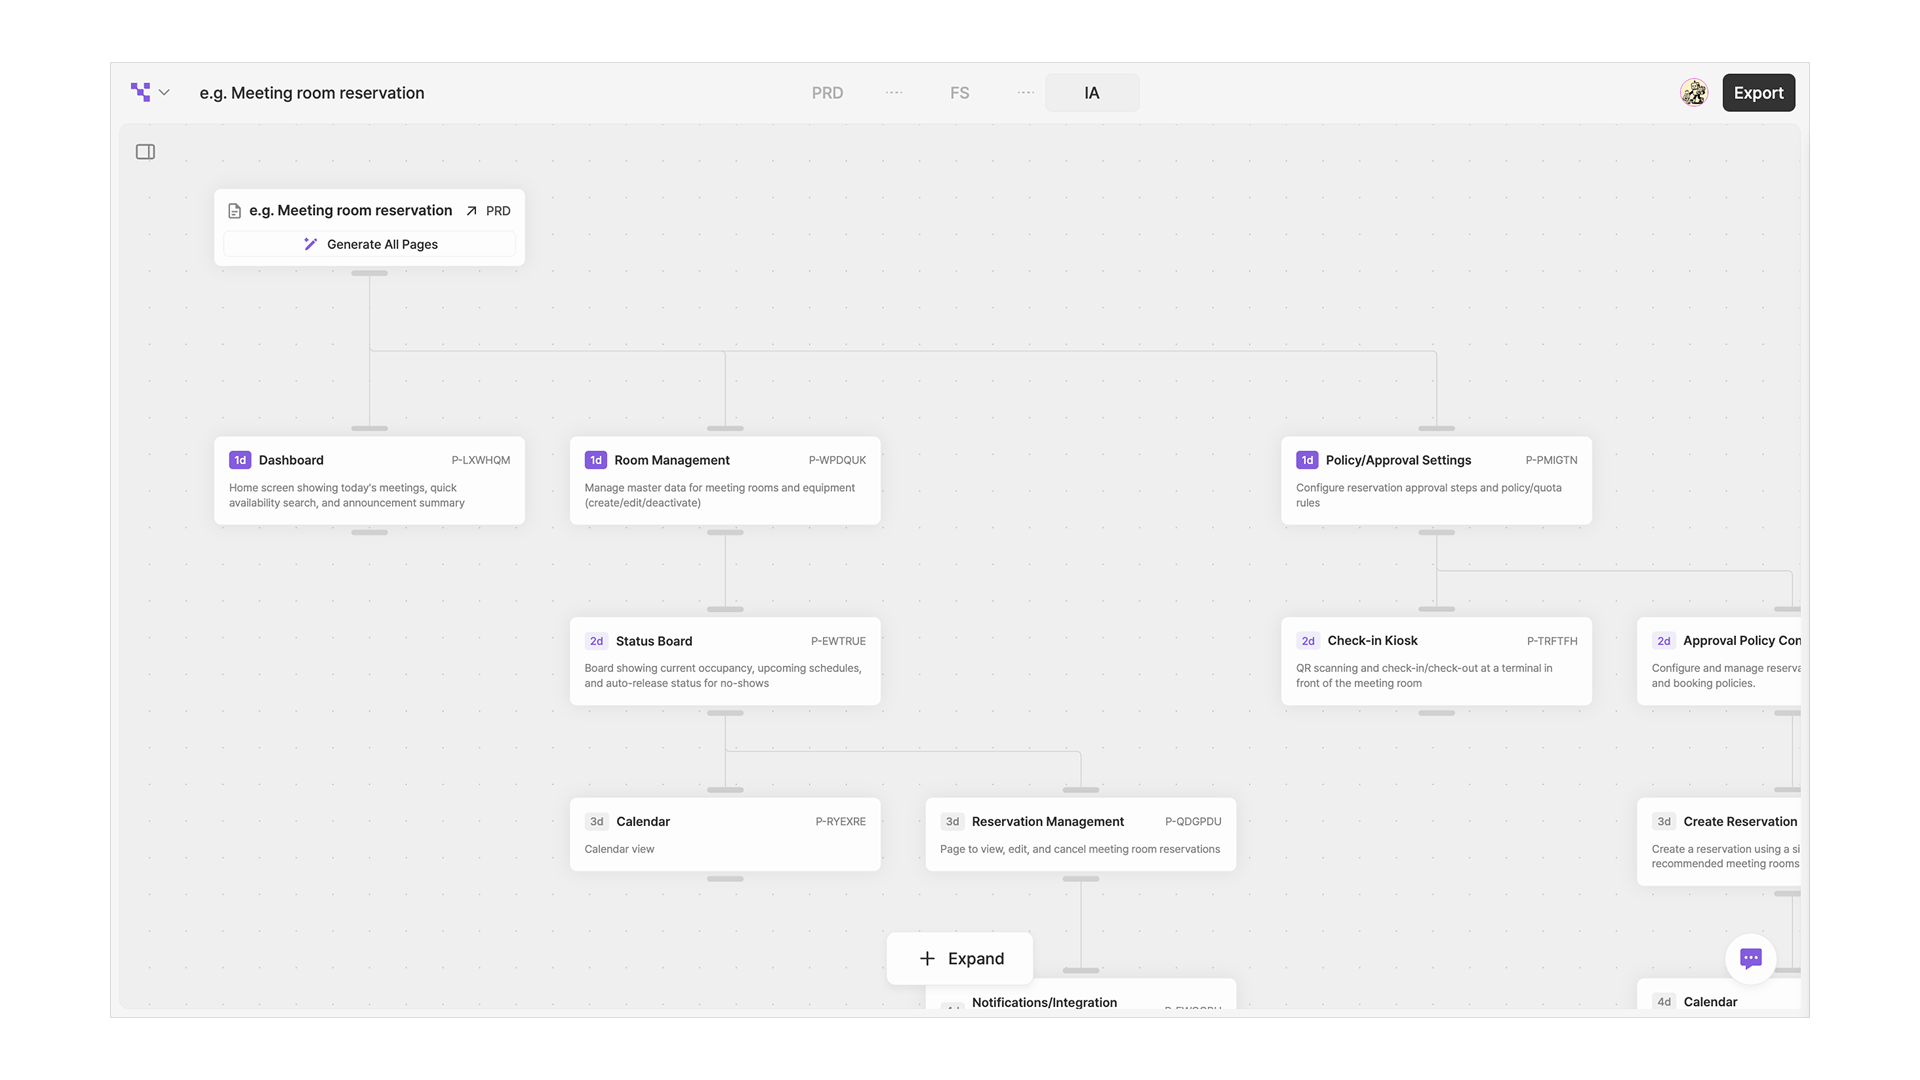Screen dimensions: 1920x1080
Task: Edit the project title Meeting room reservation
Action: [312, 93]
